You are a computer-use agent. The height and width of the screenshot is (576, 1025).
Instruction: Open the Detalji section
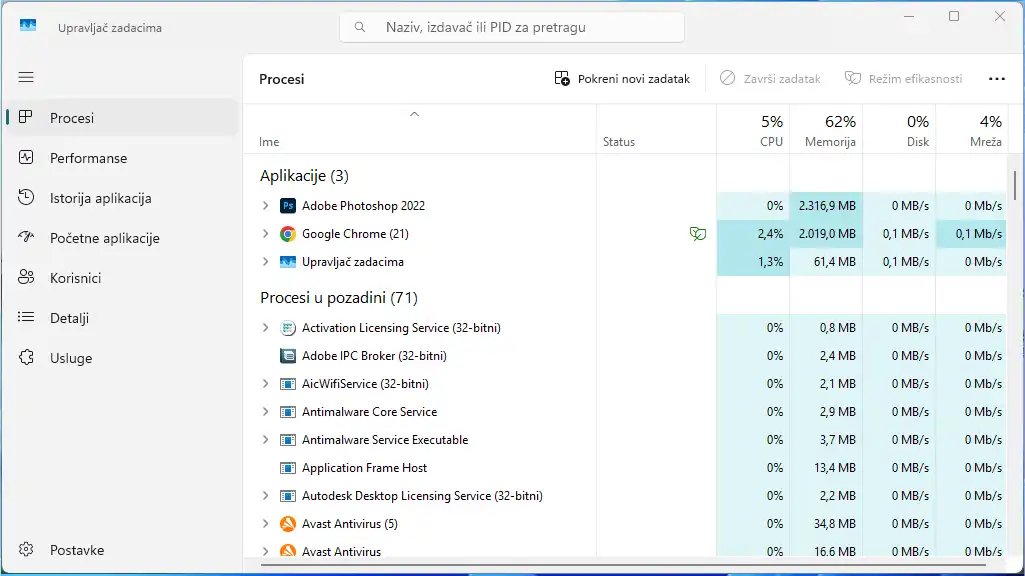point(26,317)
